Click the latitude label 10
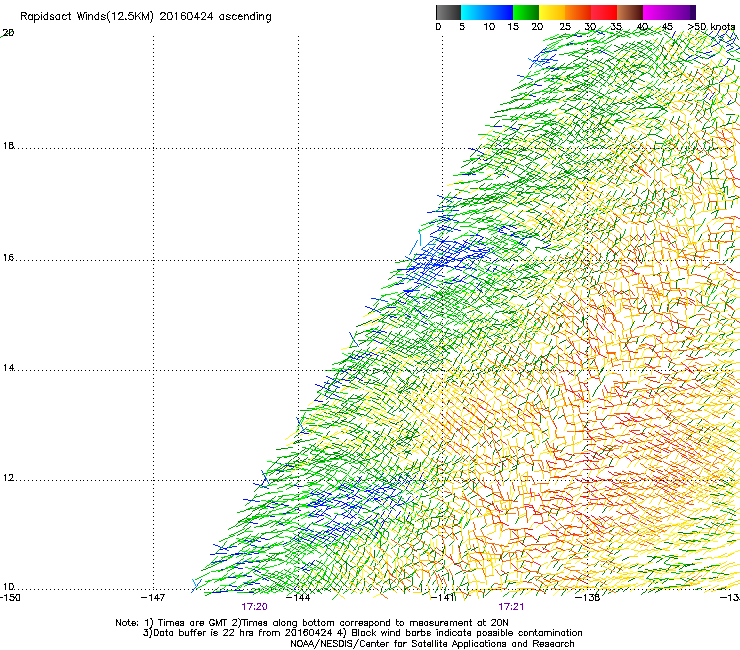Viewport: 740px width, 650px height. point(8,587)
